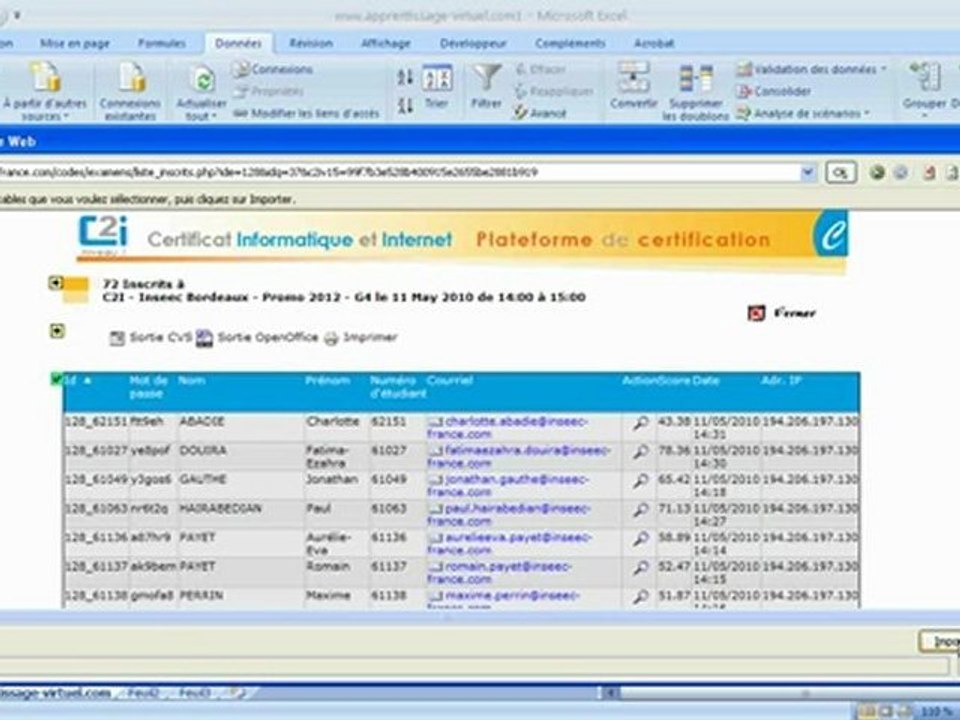Click the Importer button
The width and height of the screenshot is (960, 720).
coord(940,641)
